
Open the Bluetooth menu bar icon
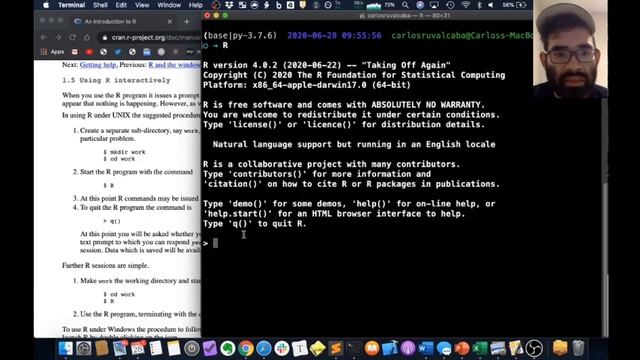480,5
